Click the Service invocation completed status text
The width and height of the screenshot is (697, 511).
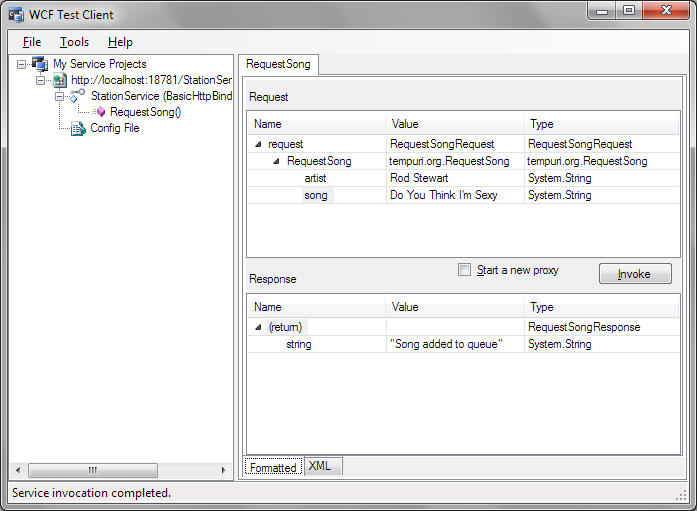pyautogui.click(x=92, y=493)
